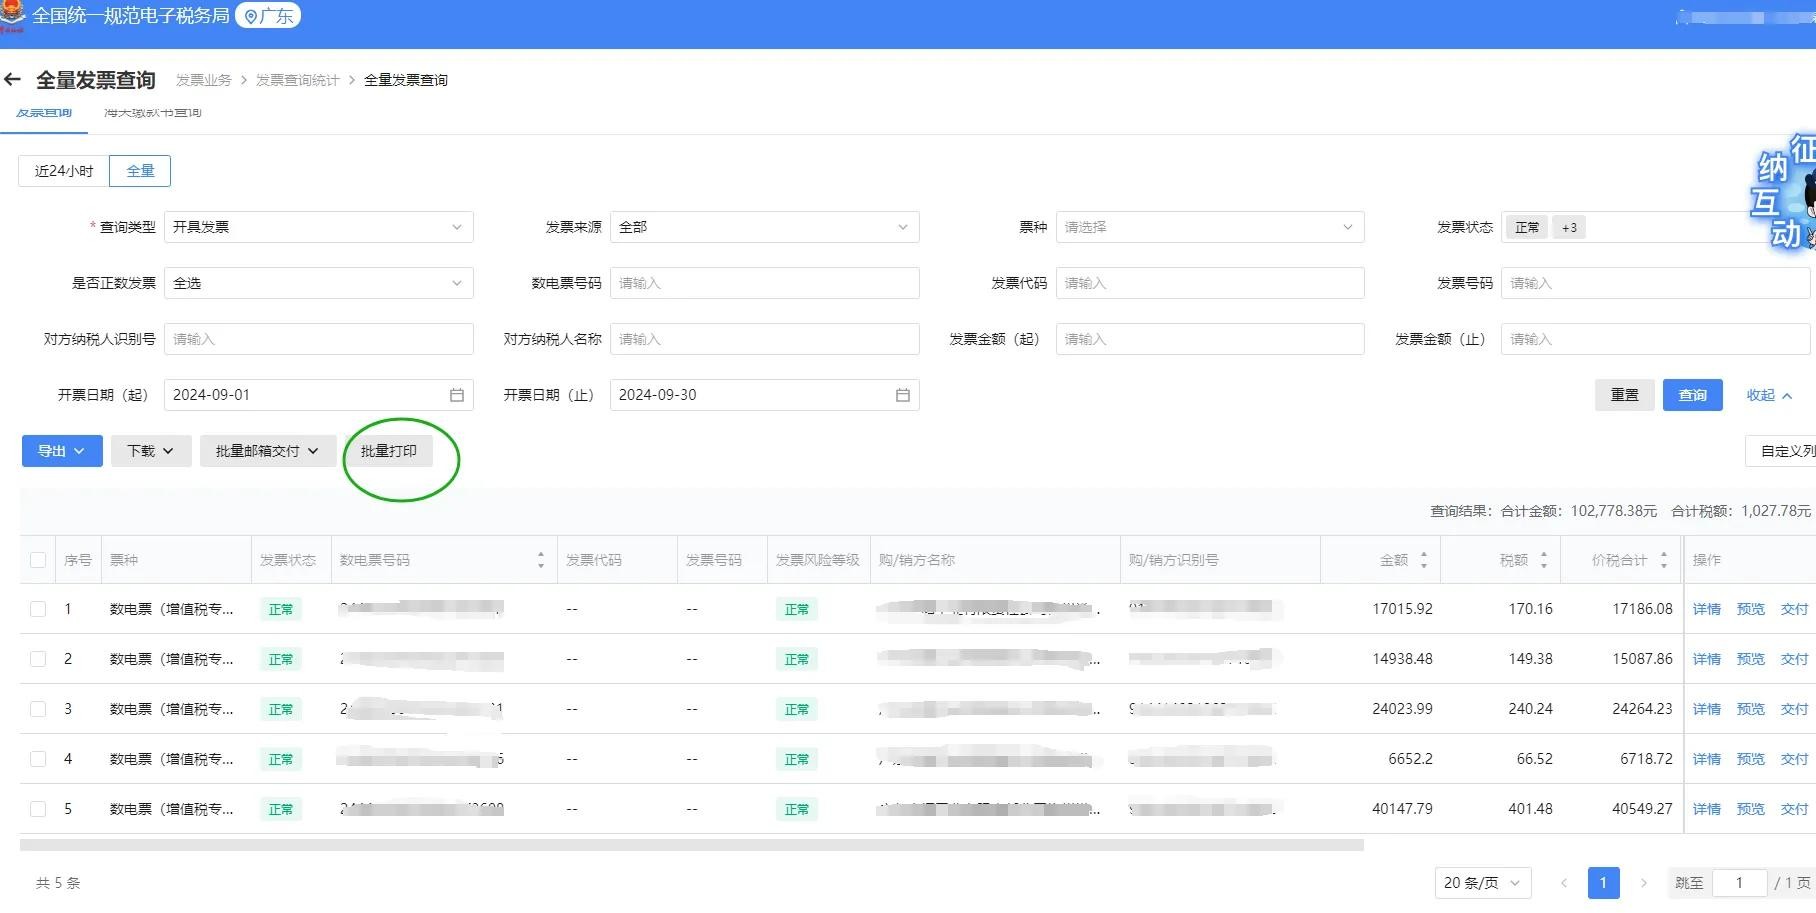Expand the 导出 export dropdown button
The width and height of the screenshot is (1816, 913).
[x=62, y=451]
